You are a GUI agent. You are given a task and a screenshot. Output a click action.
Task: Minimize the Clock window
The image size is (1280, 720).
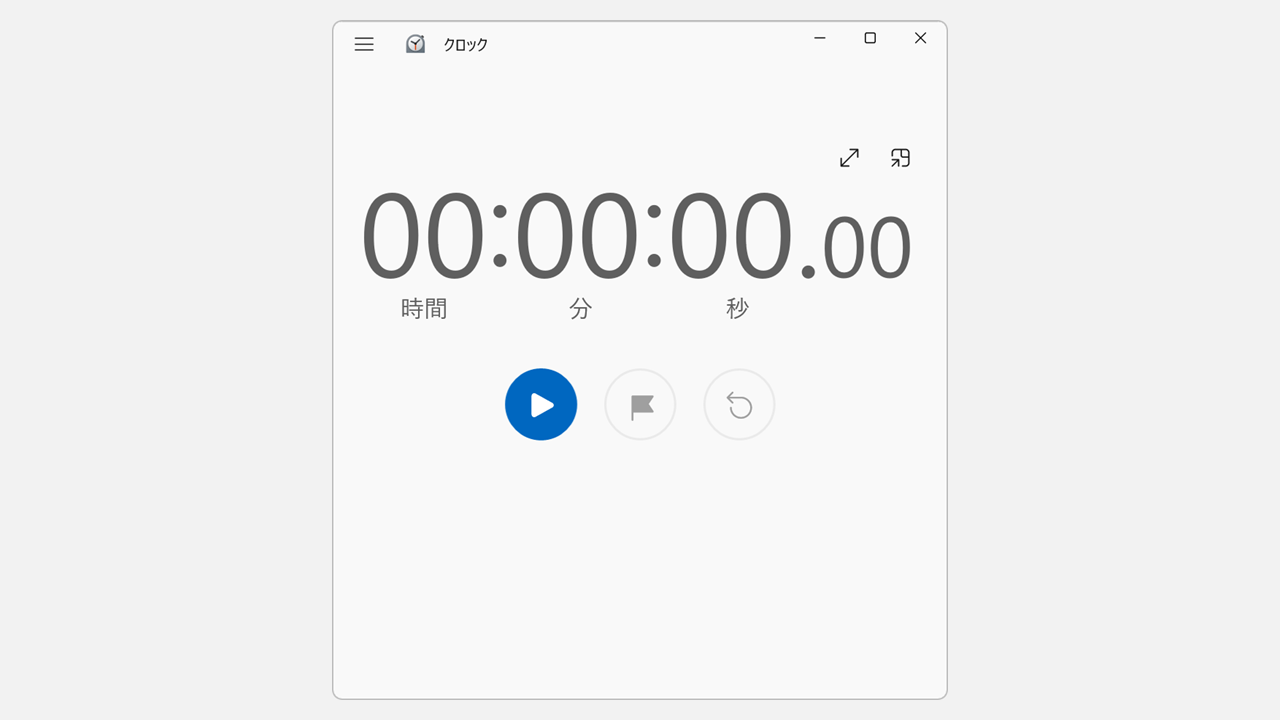[820, 38]
